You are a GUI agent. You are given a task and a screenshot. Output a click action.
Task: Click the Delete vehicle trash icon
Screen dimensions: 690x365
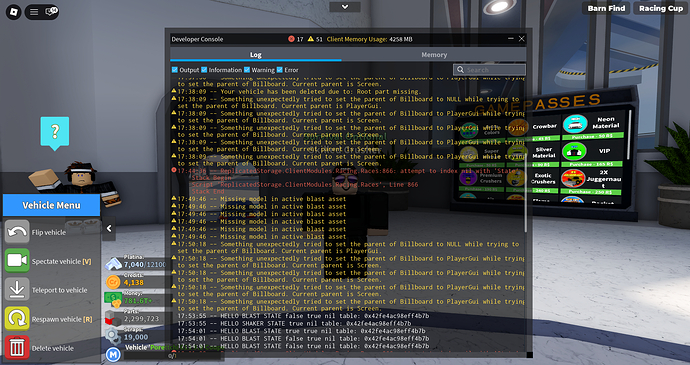click(x=17, y=347)
